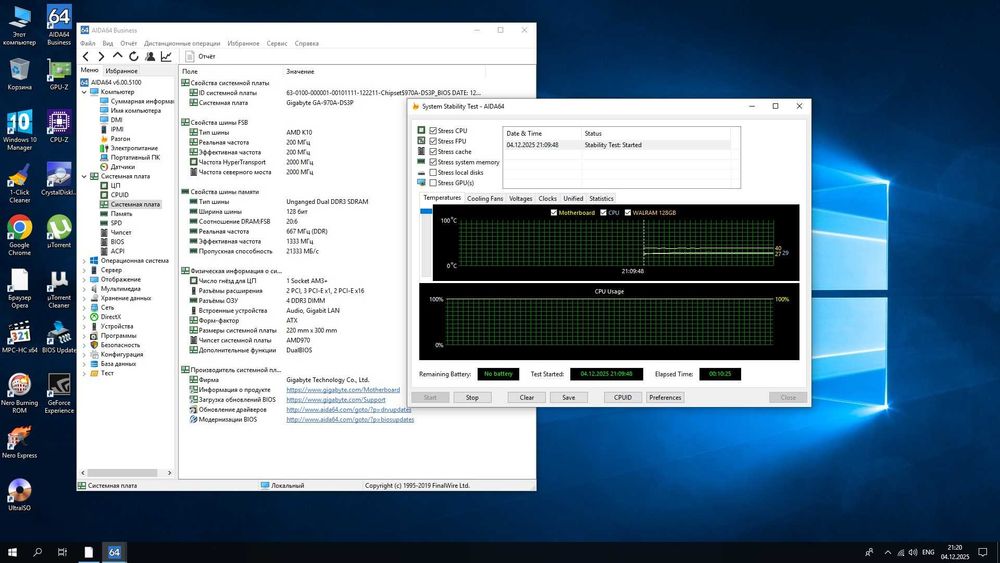Enable the Stress GPU(s) checkbox
The image size is (1000, 563).
(x=433, y=183)
